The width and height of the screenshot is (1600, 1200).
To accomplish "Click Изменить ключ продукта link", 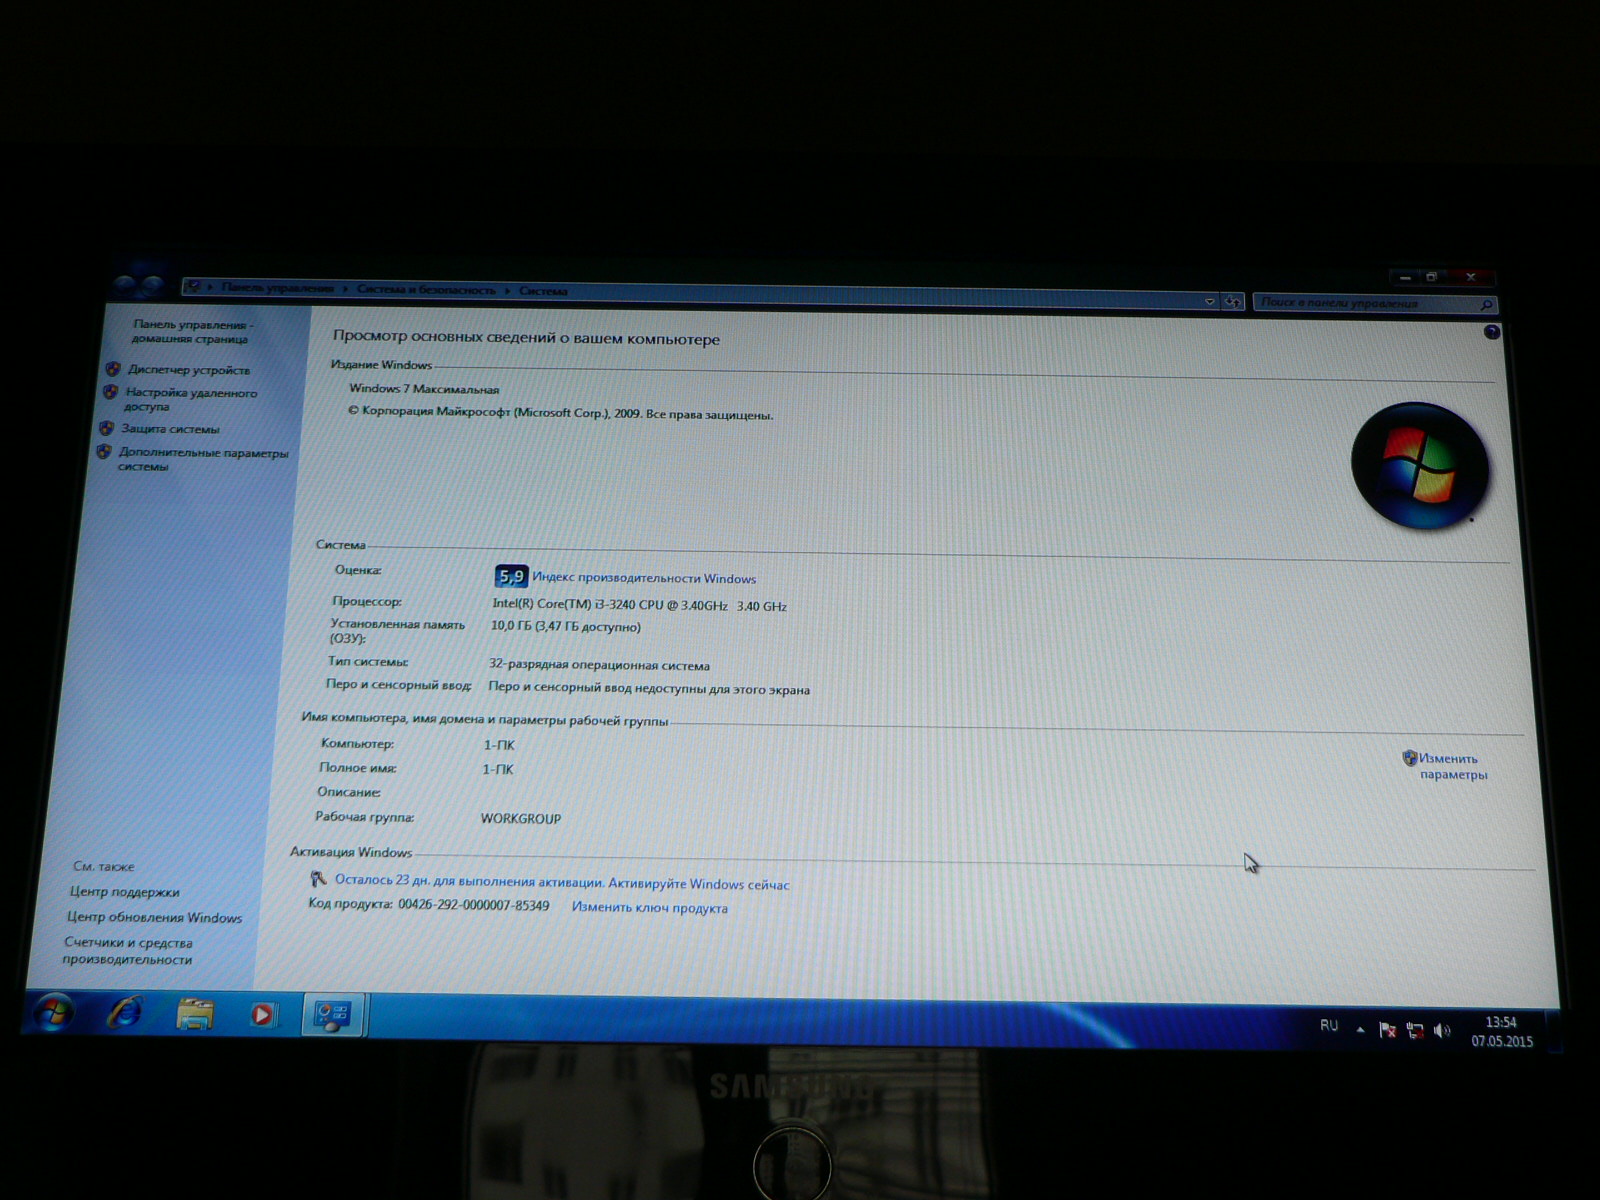I will point(650,908).
